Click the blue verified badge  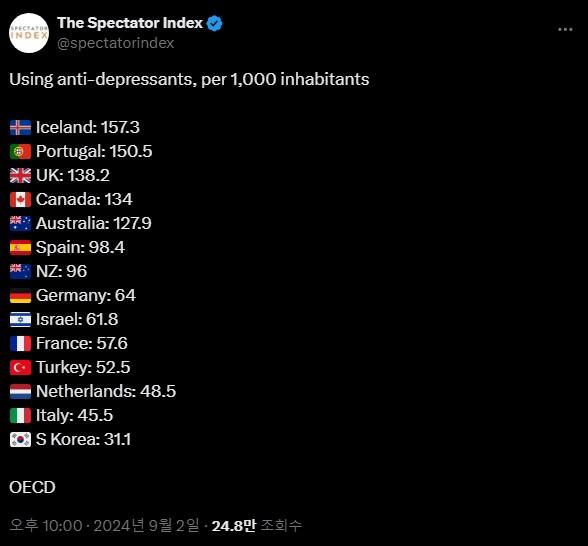pos(214,24)
